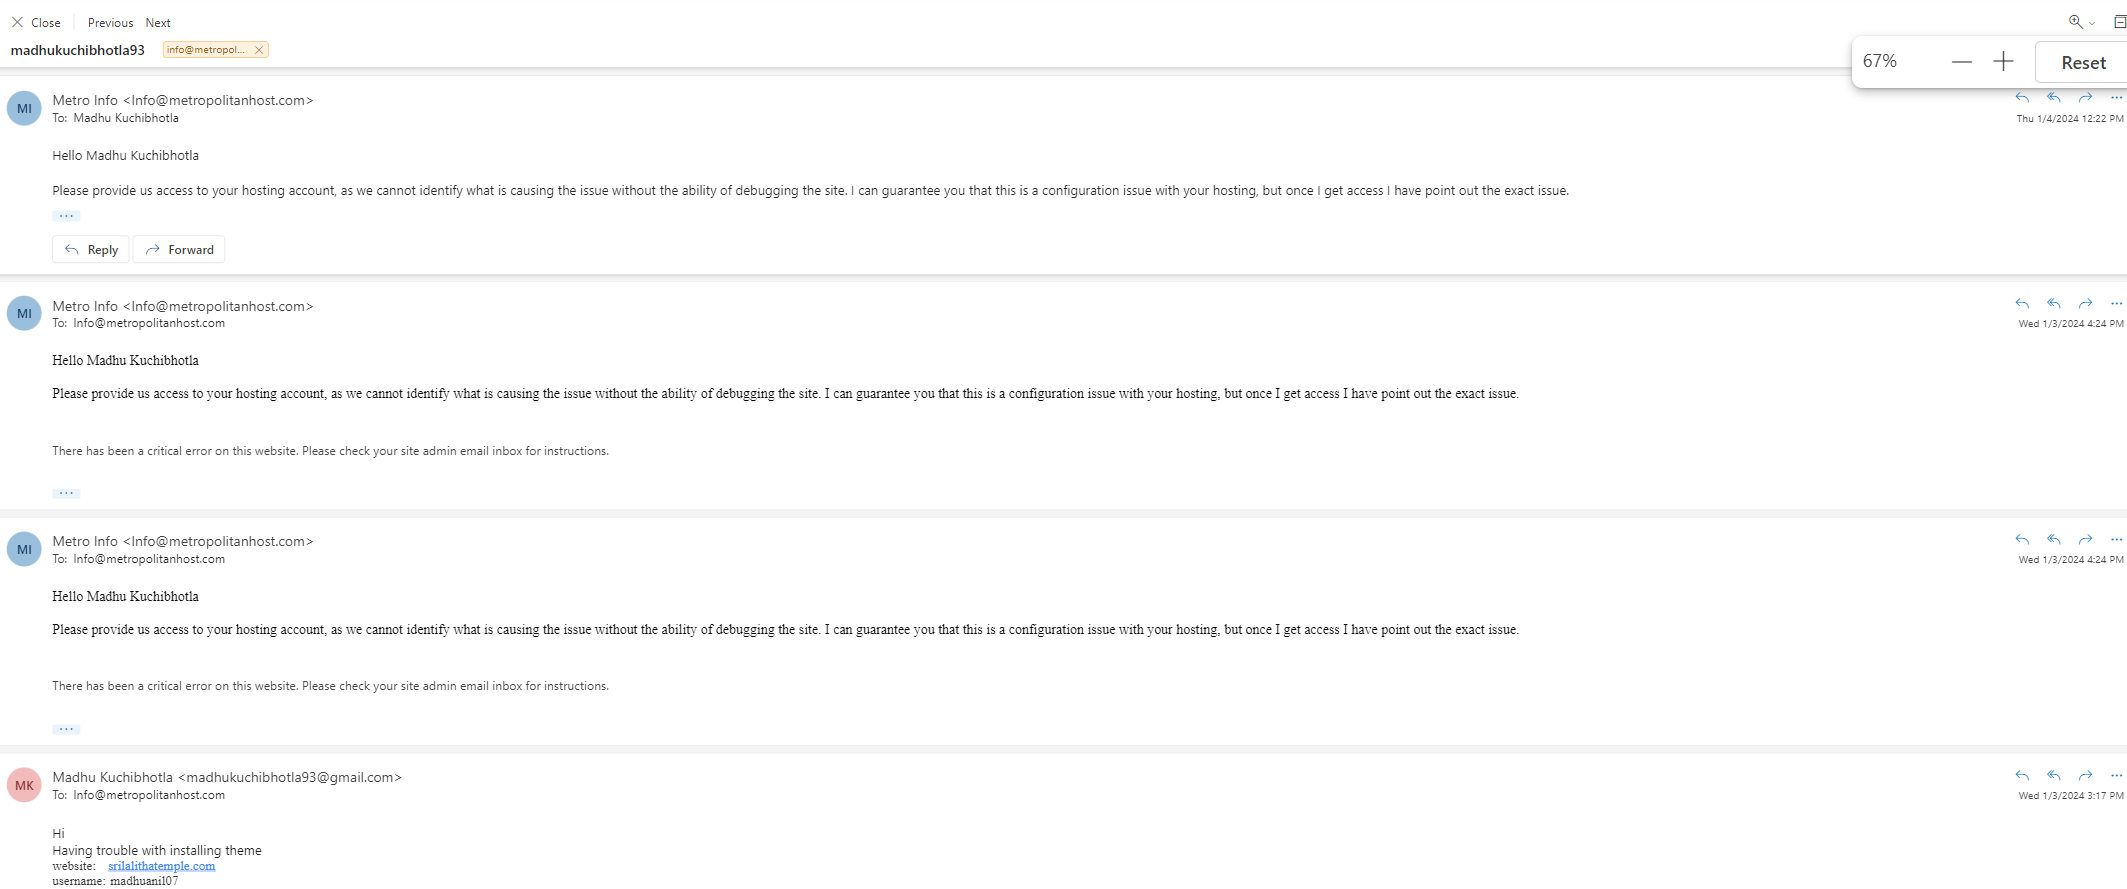Decrease zoom with the minus button
Viewport: 2127px width, 889px height.
click(1962, 62)
